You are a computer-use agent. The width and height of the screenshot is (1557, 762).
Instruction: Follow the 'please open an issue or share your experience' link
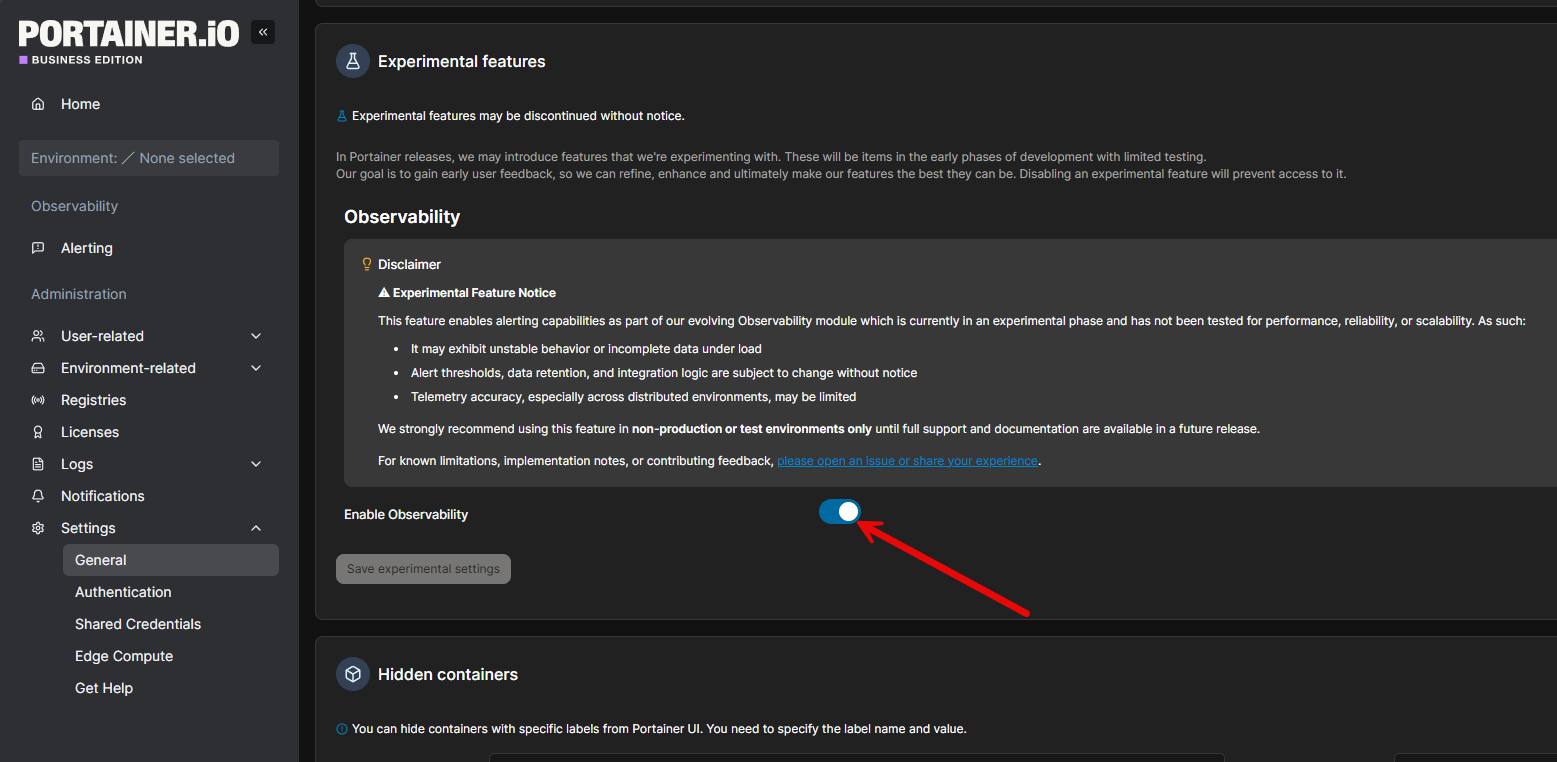908,461
